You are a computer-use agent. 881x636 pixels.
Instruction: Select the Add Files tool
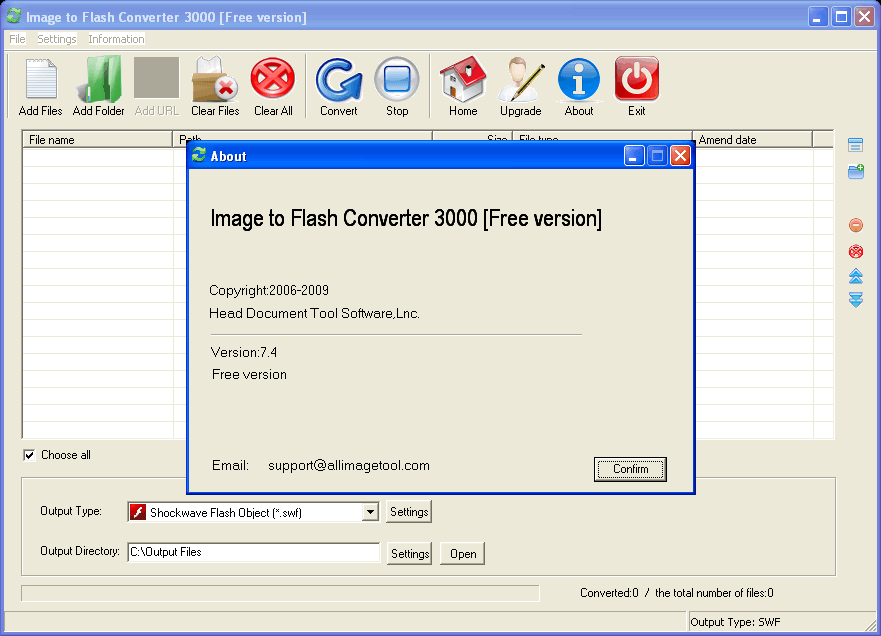[x=39, y=85]
